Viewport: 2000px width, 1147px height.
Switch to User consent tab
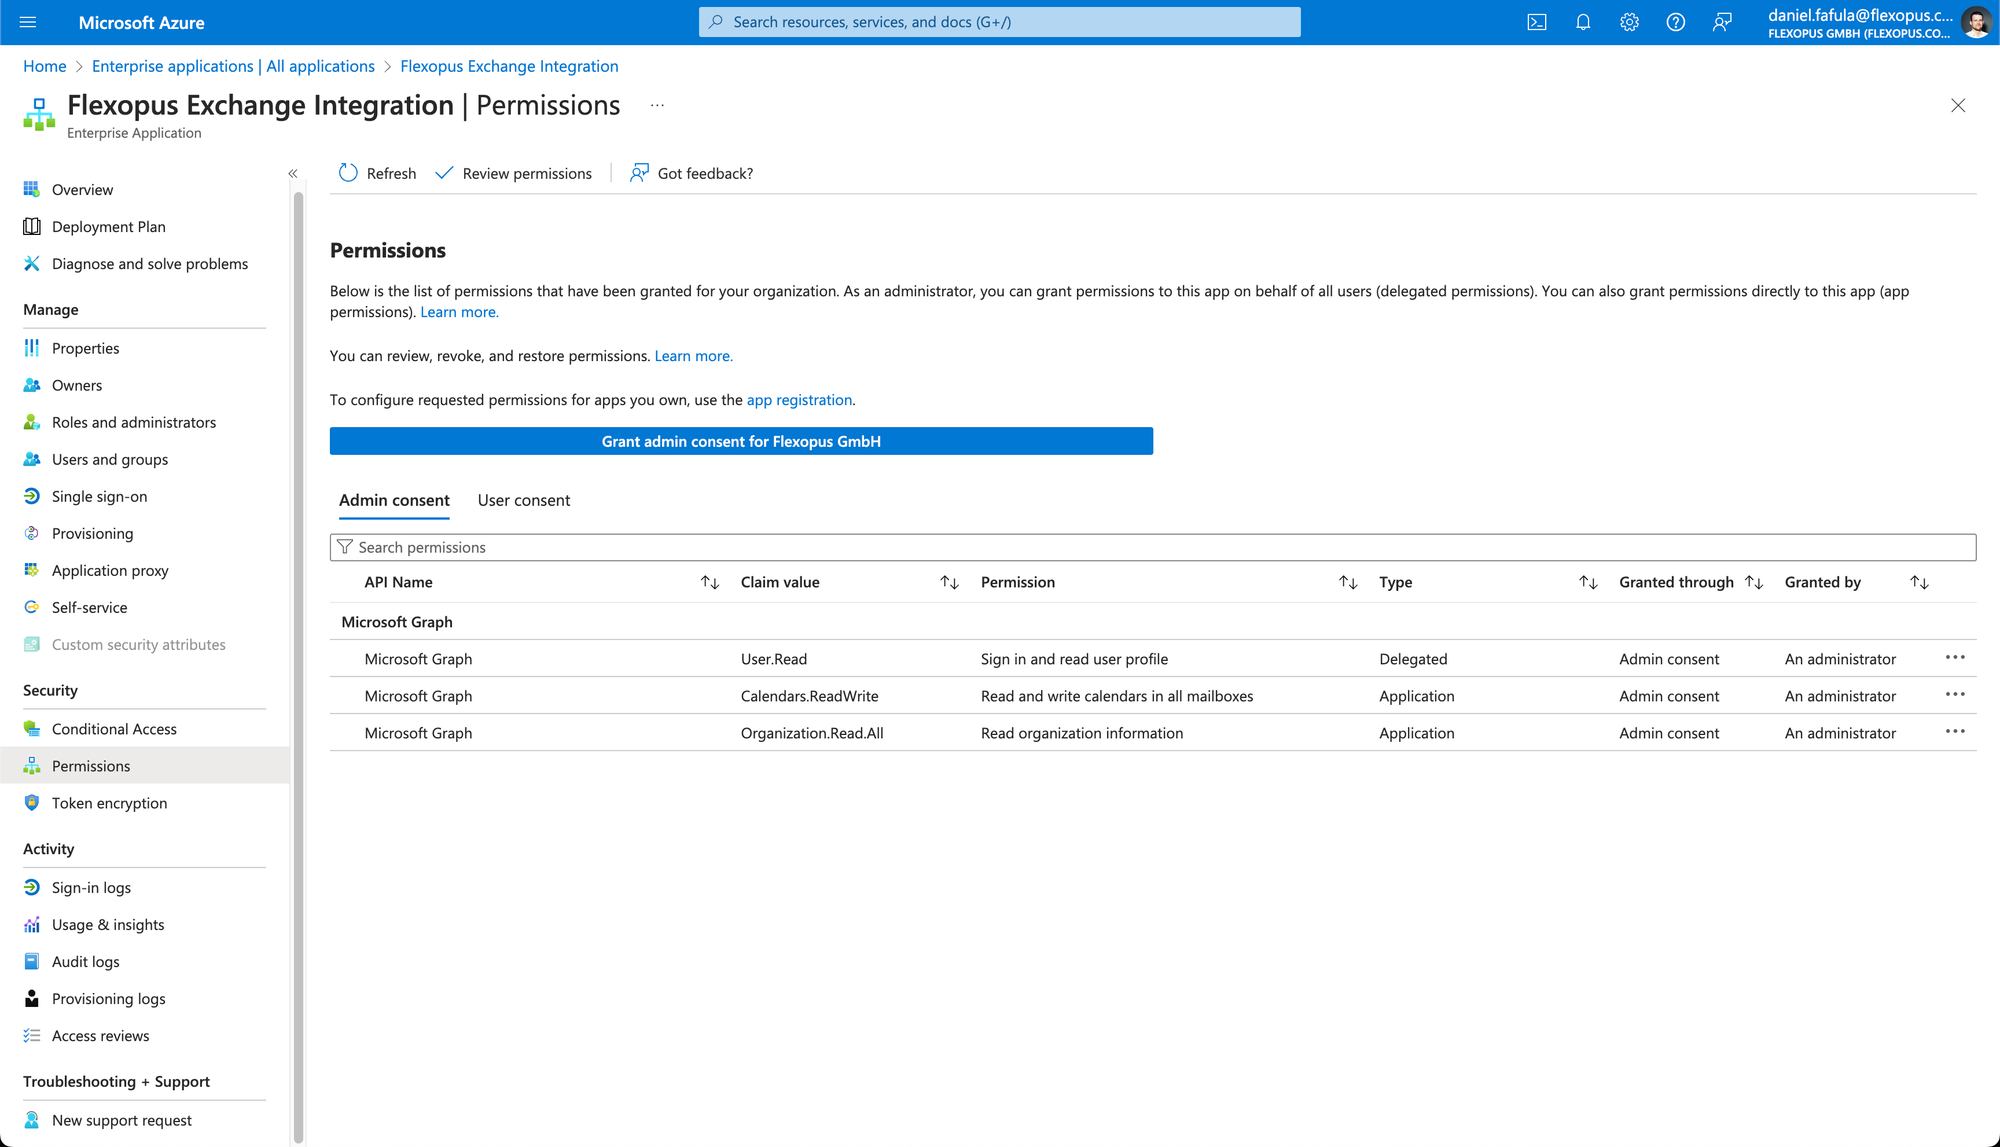pos(524,500)
